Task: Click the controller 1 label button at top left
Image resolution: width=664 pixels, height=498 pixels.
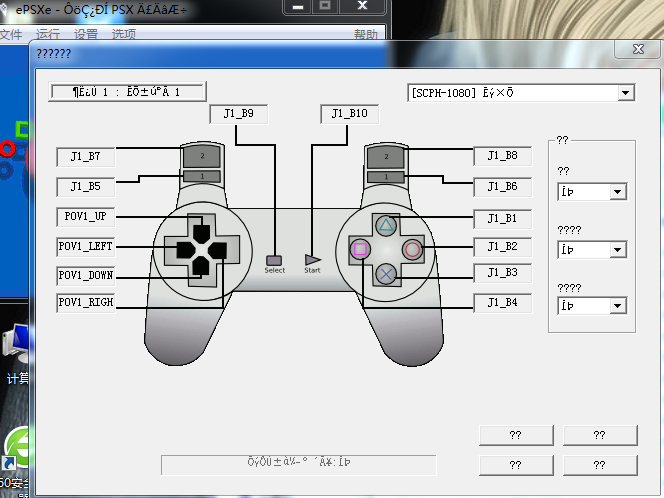Action: [127, 92]
